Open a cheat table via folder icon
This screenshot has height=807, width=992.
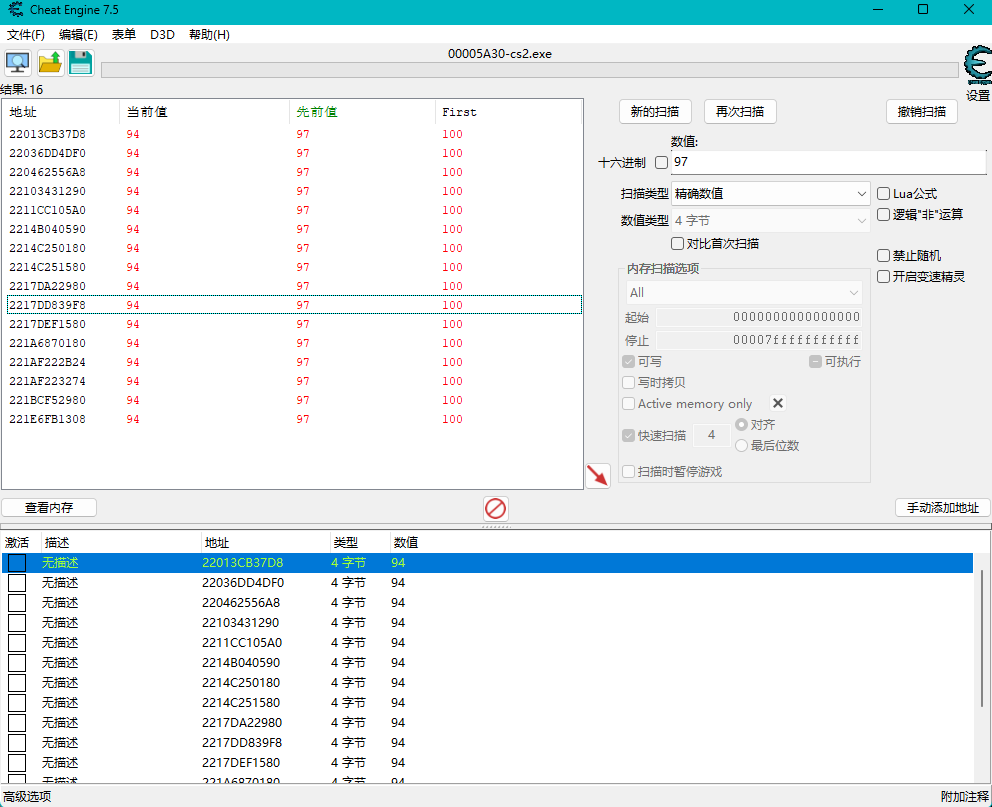point(50,63)
